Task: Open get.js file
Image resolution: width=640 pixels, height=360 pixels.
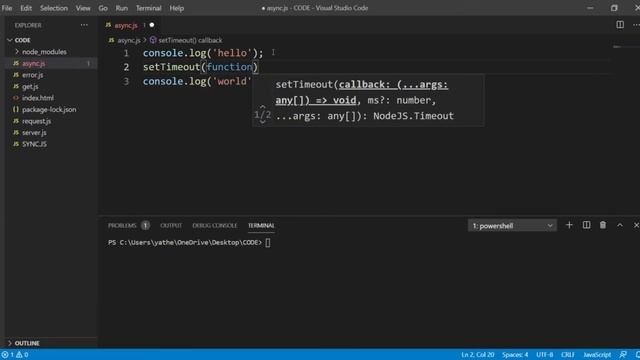Action: pyautogui.click(x=51, y=86)
